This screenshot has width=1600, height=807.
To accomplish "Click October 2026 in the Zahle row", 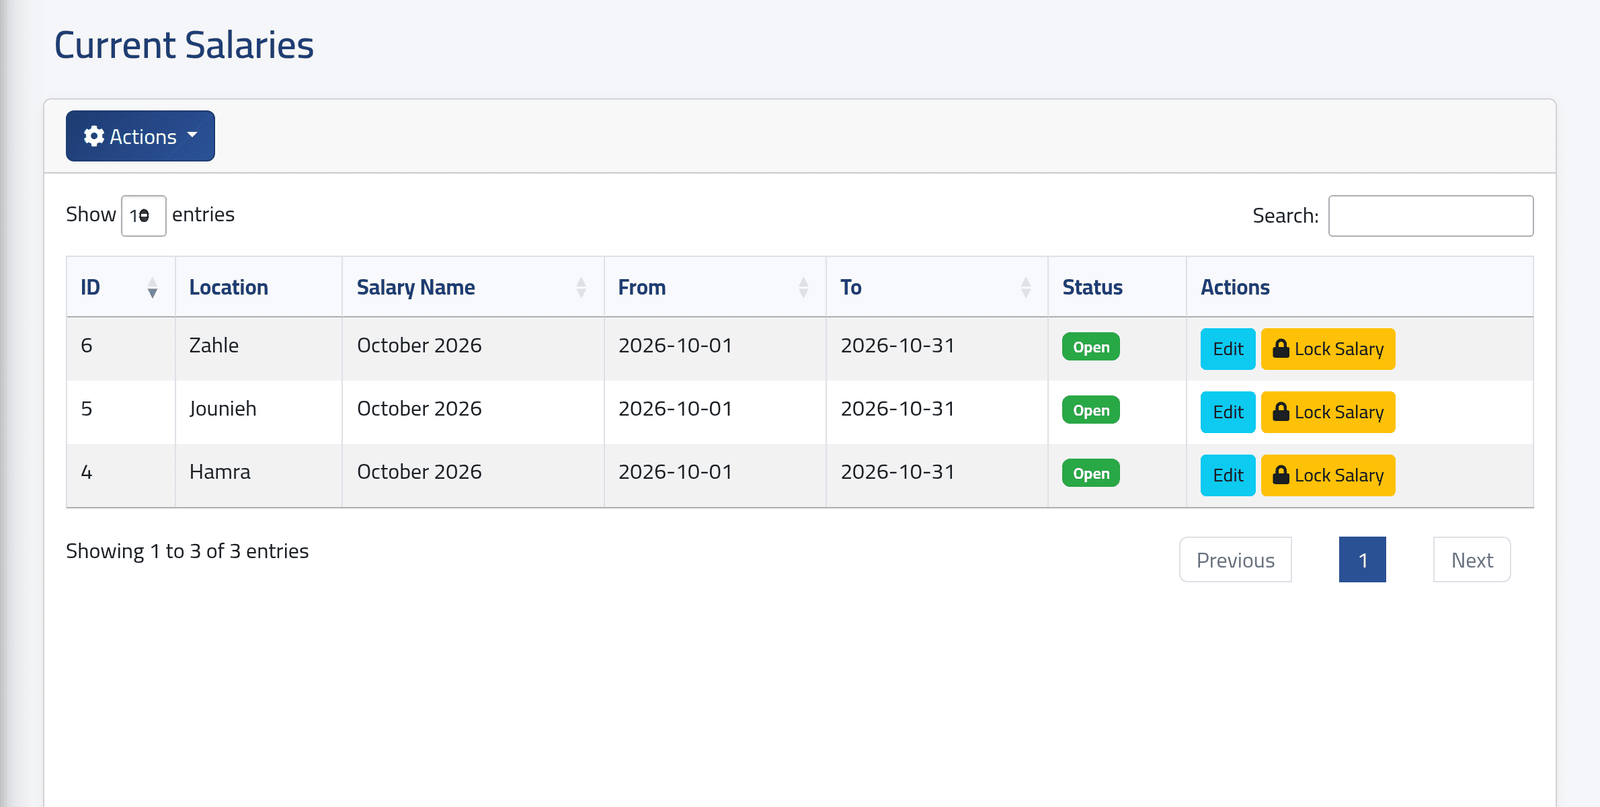I will coord(419,346).
